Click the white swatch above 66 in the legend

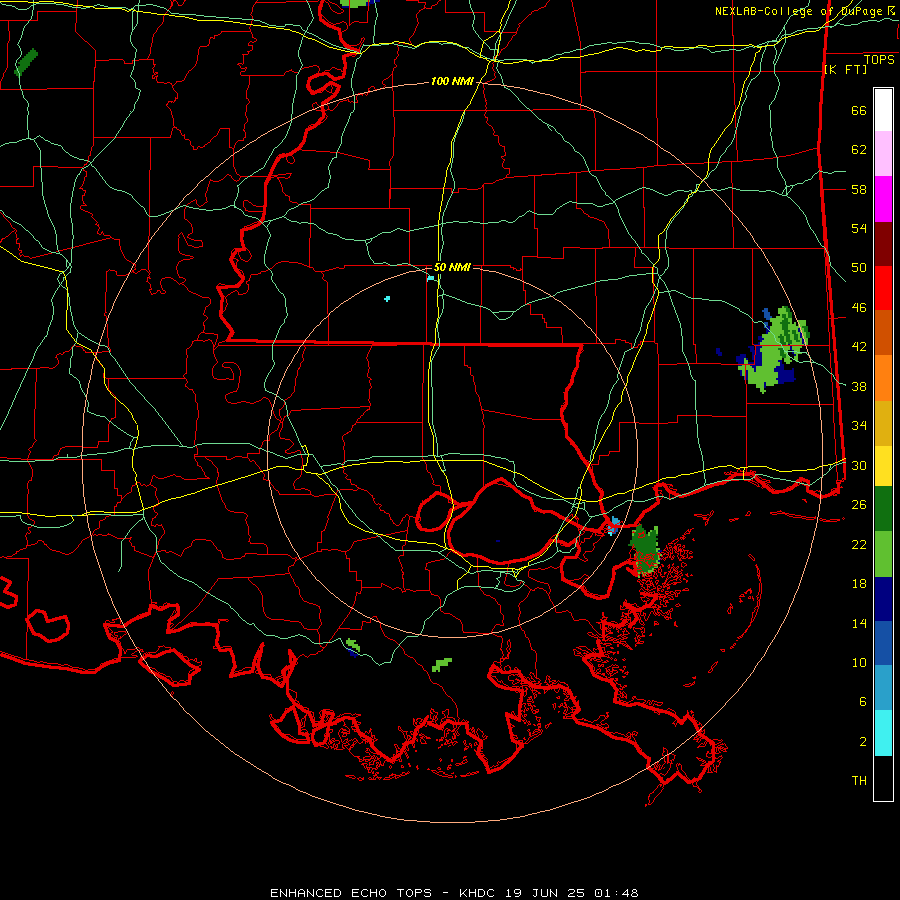tap(883, 110)
